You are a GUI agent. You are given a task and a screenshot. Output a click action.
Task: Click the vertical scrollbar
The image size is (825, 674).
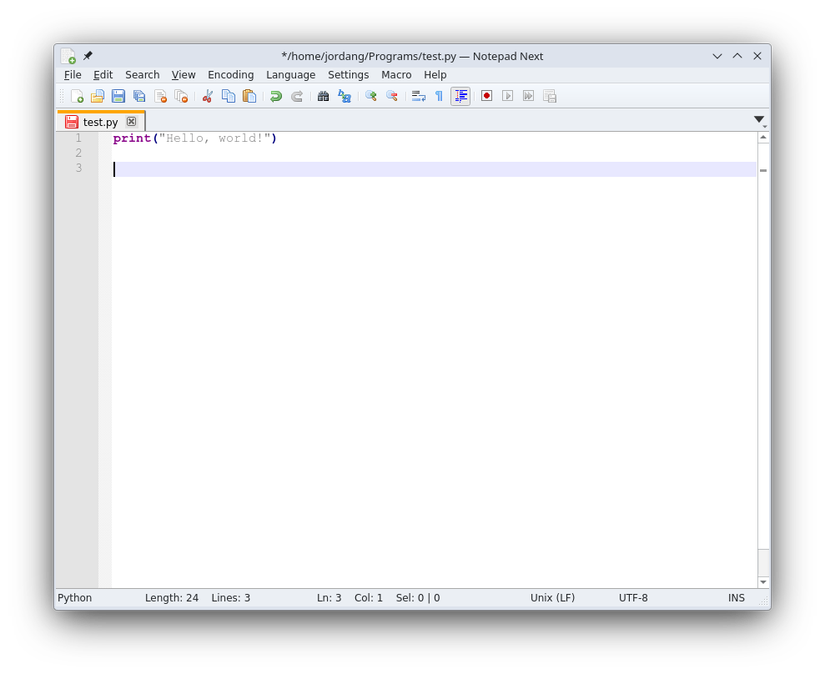coord(763,350)
